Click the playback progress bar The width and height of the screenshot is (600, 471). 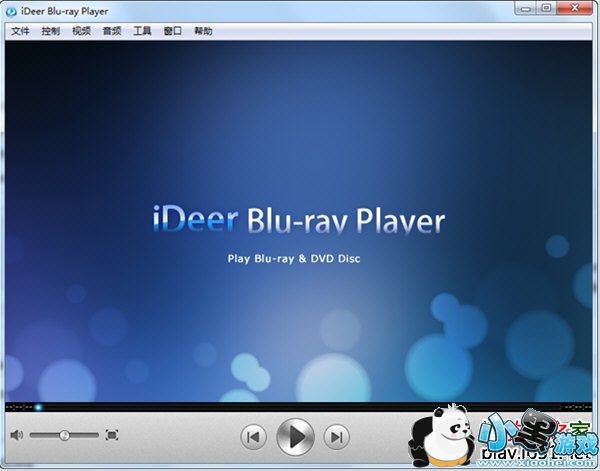(300, 407)
